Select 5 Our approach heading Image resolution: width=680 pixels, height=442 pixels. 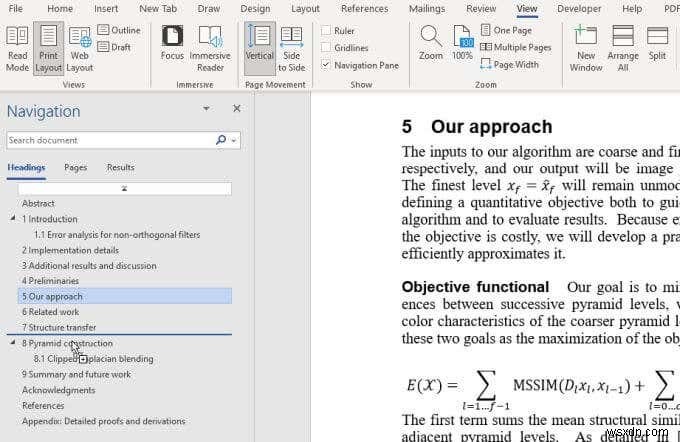(125, 296)
